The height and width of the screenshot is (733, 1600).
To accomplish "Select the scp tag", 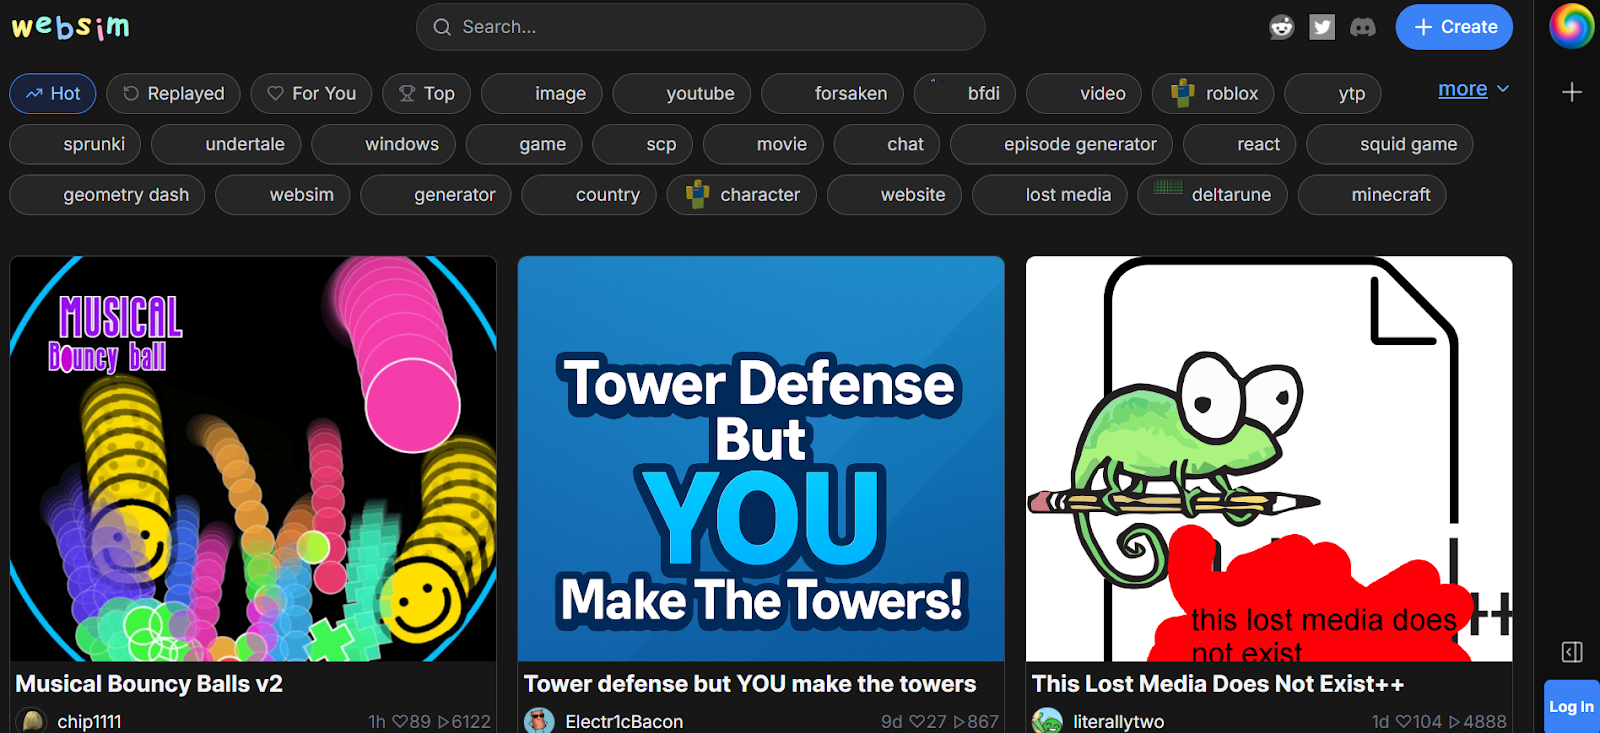I will click(x=642, y=144).
